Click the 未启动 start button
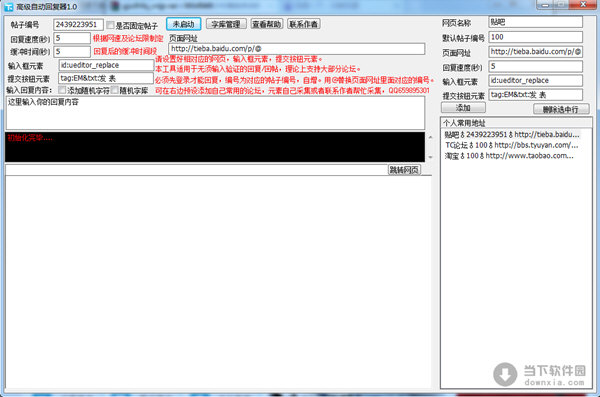This screenshot has width=600, height=397. pos(183,24)
